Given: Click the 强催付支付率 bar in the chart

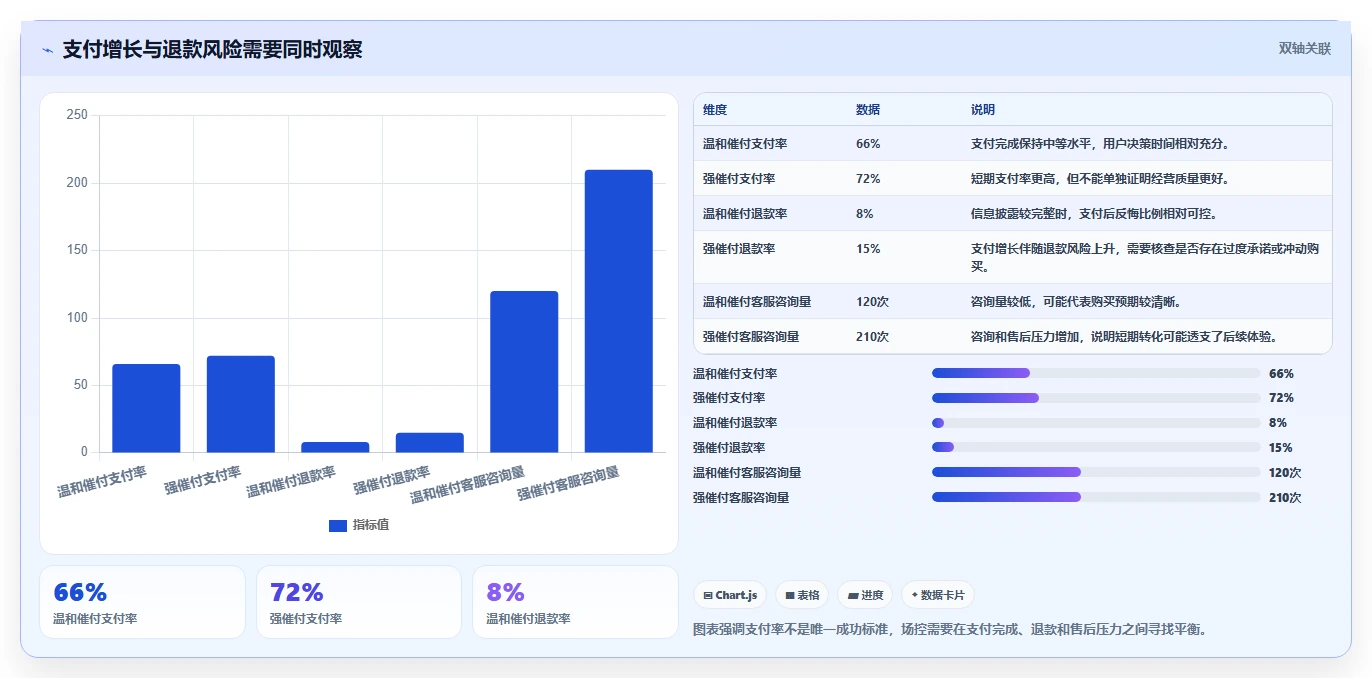Looking at the screenshot, I should pyautogui.click(x=241, y=404).
